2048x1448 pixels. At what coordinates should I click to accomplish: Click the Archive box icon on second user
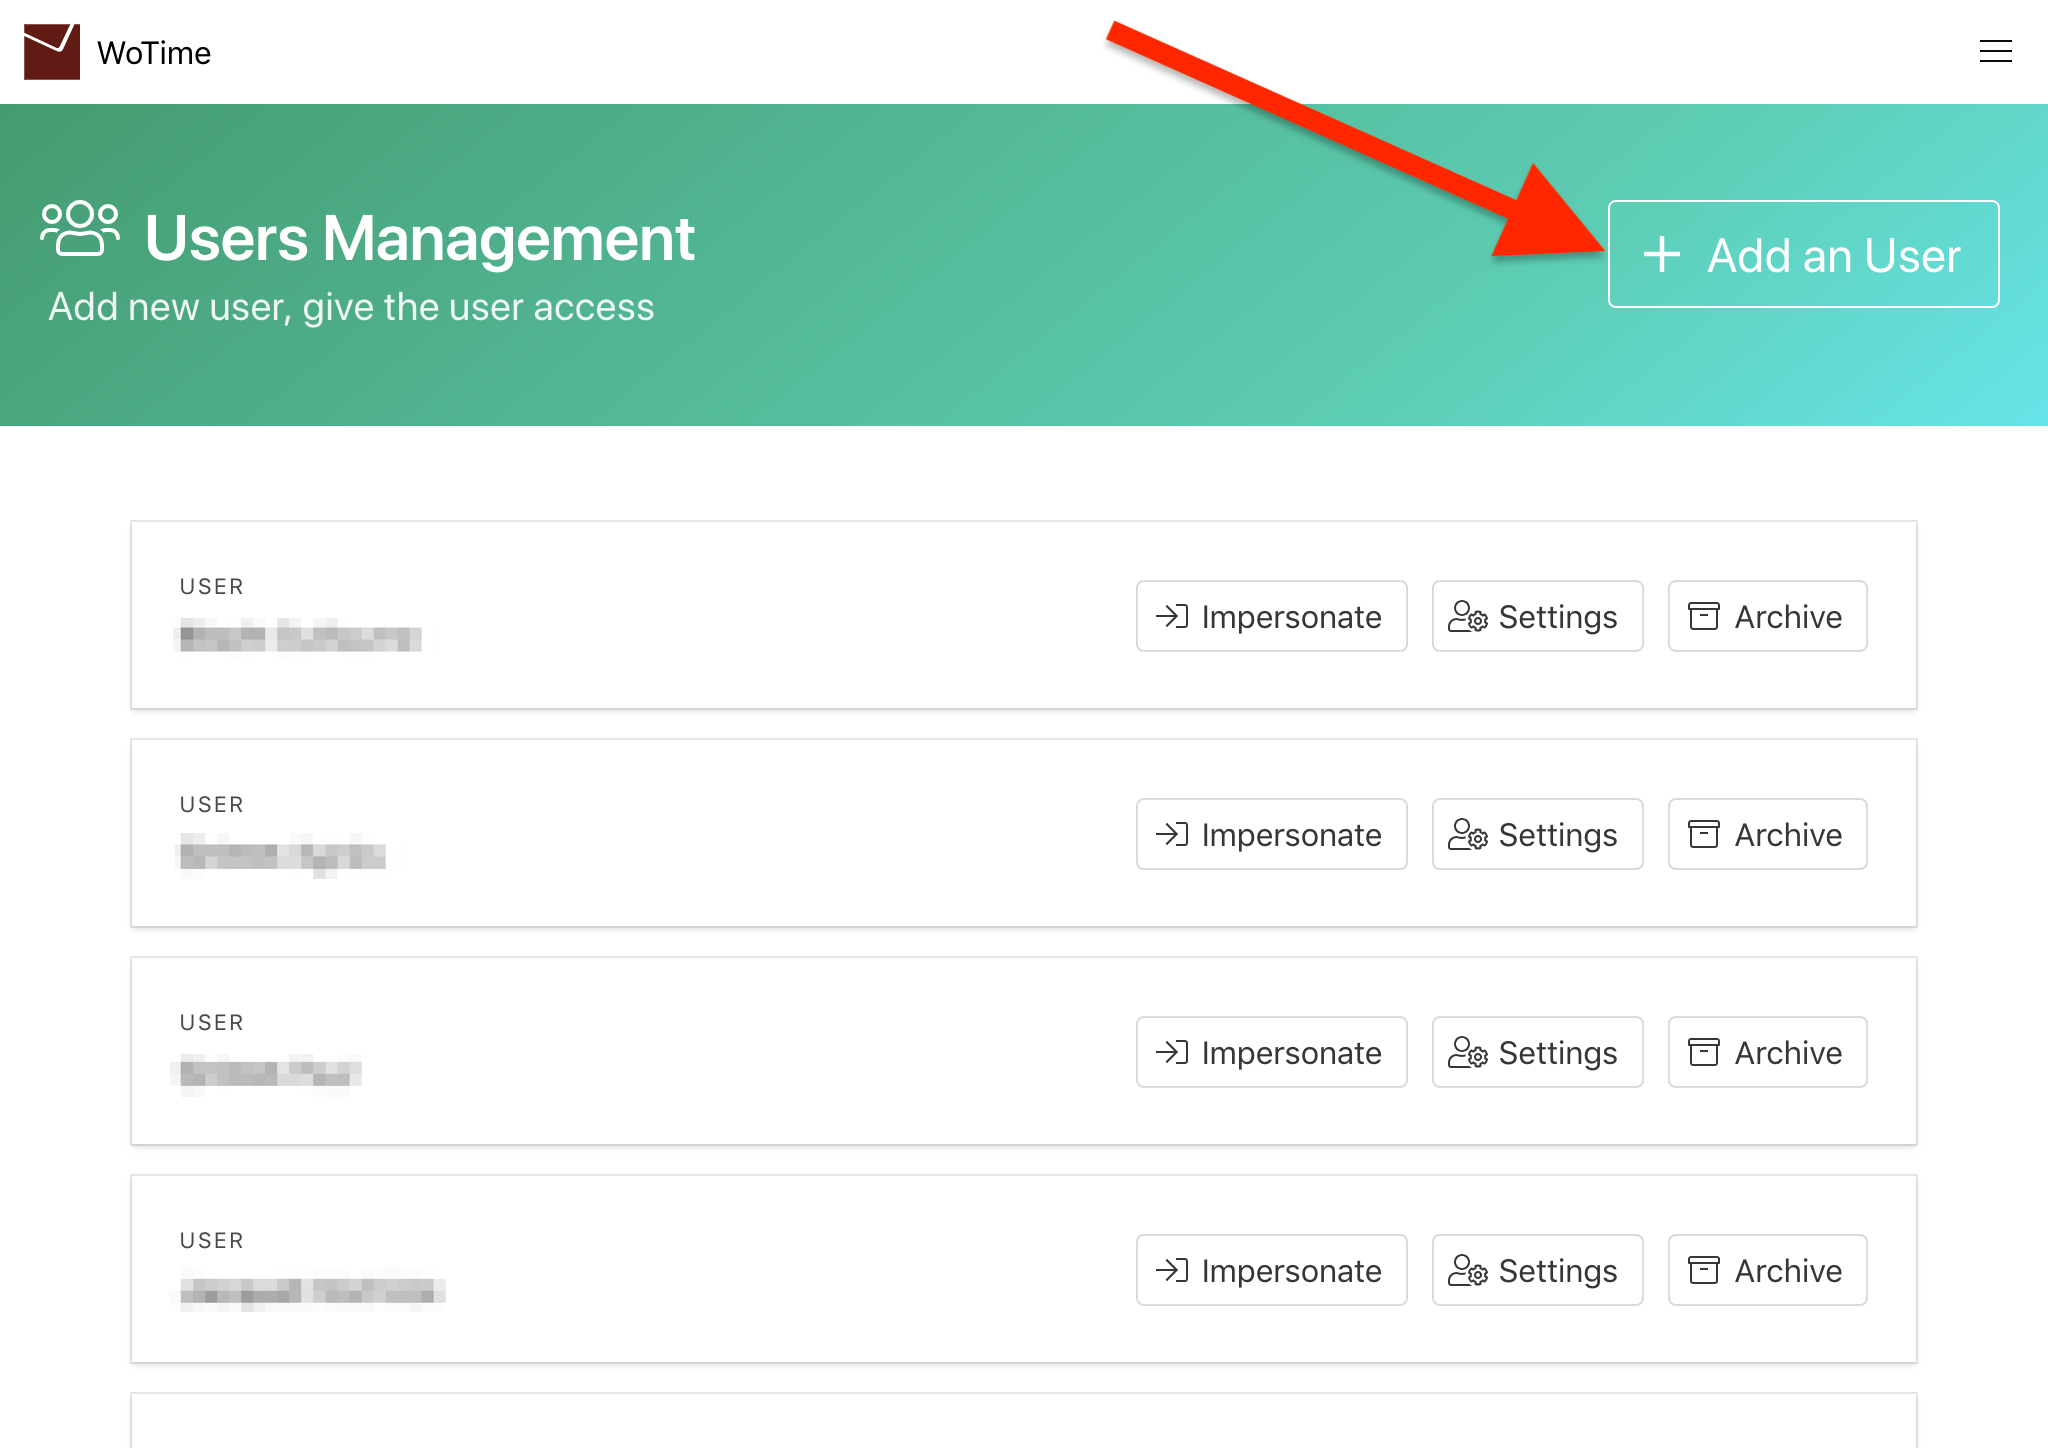point(1703,834)
